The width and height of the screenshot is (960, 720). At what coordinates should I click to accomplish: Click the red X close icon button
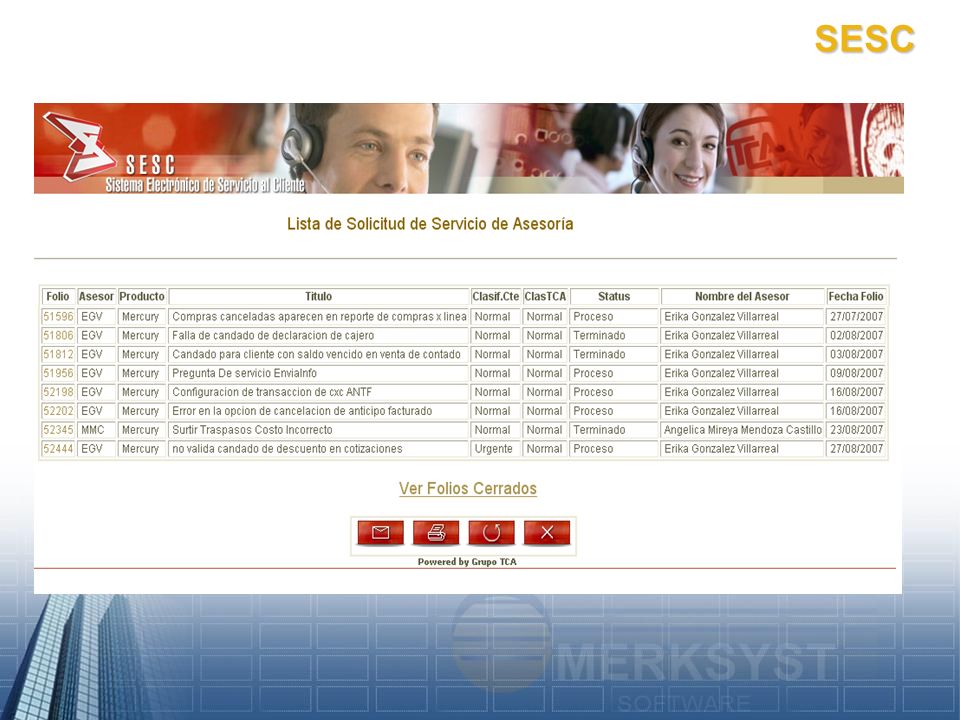pyautogui.click(x=547, y=533)
